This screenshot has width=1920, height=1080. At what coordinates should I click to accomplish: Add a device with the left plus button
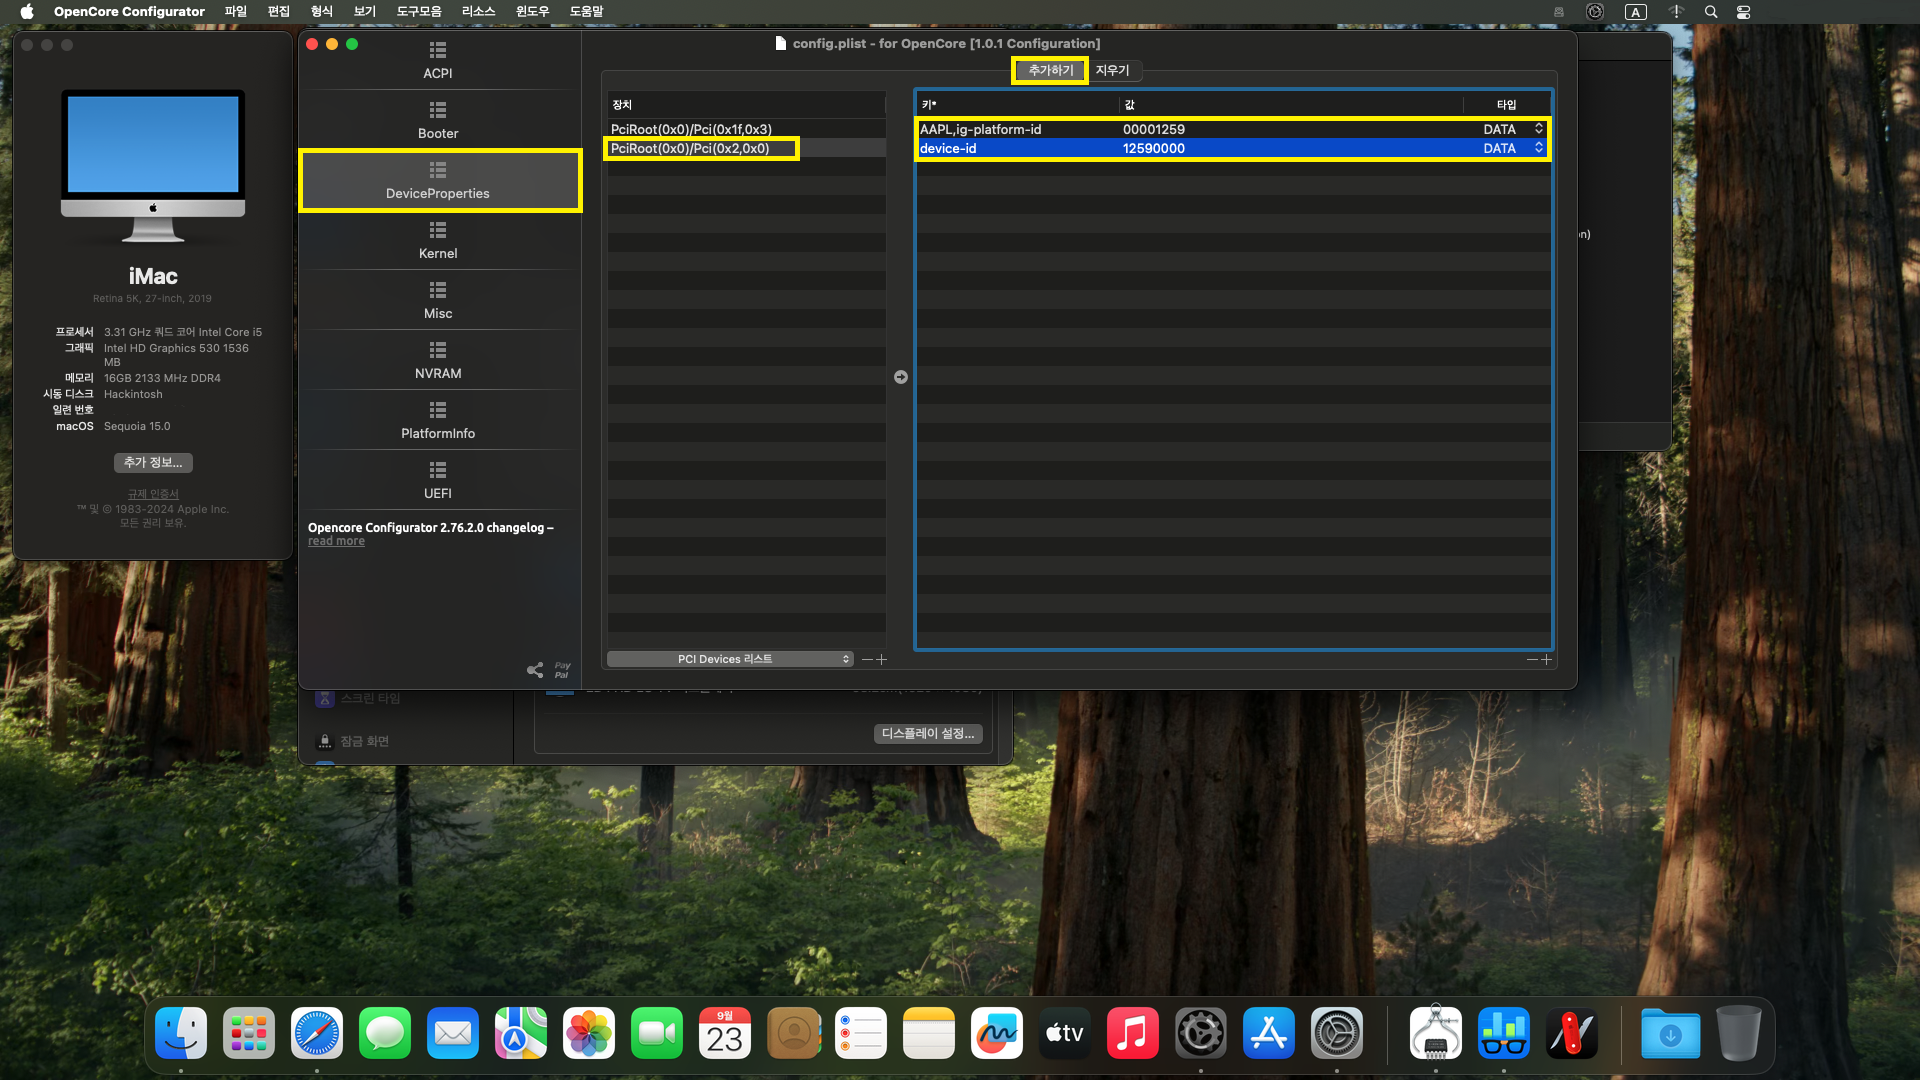click(882, 659)
